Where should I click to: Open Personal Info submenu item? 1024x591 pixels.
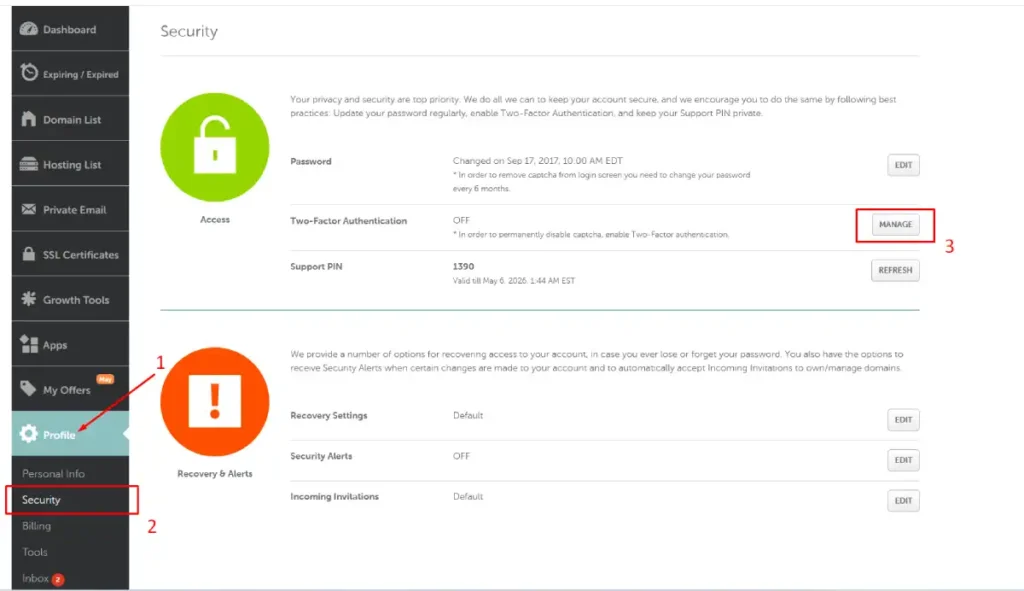(x=54, y=473)
